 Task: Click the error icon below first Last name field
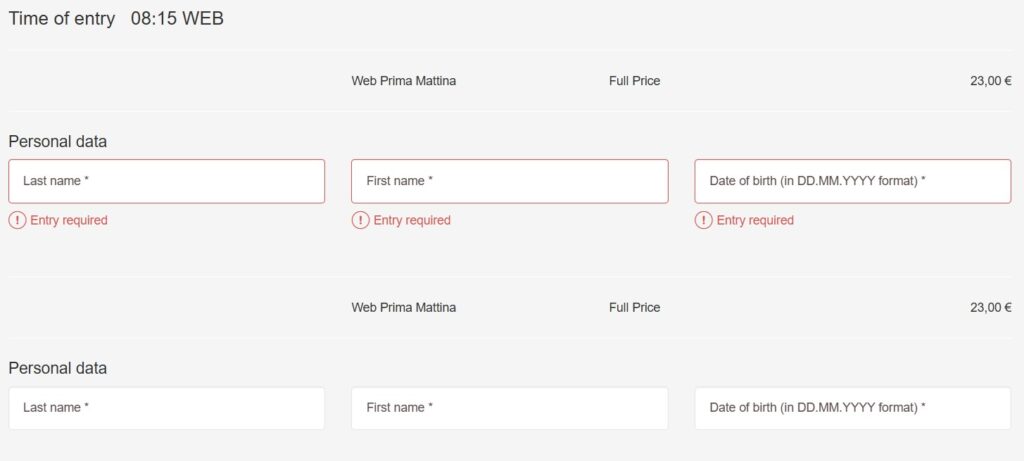coord(18,221)
